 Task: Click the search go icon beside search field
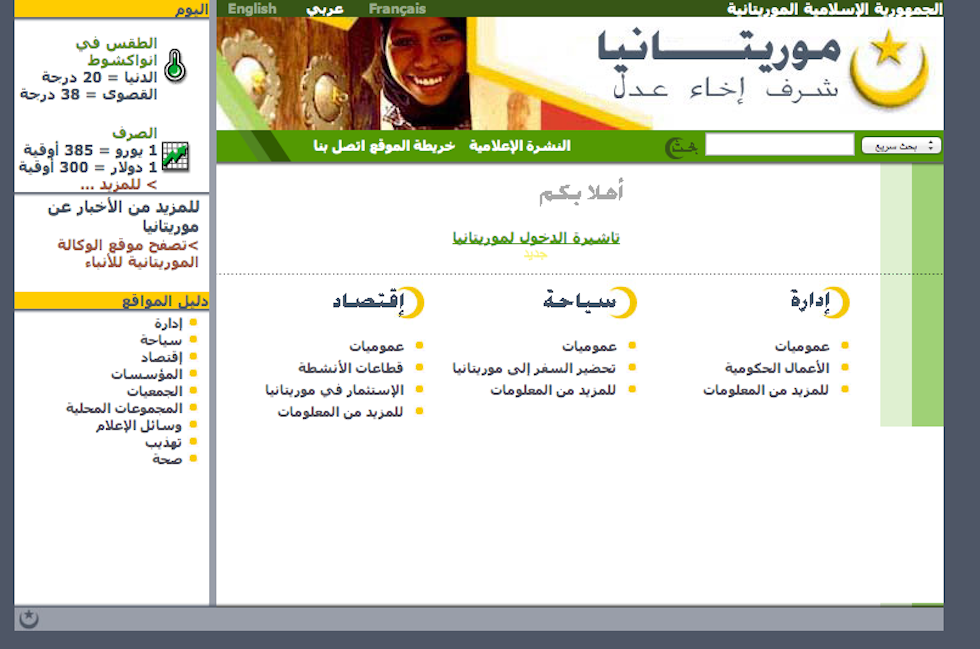click(x=682, y=147)
